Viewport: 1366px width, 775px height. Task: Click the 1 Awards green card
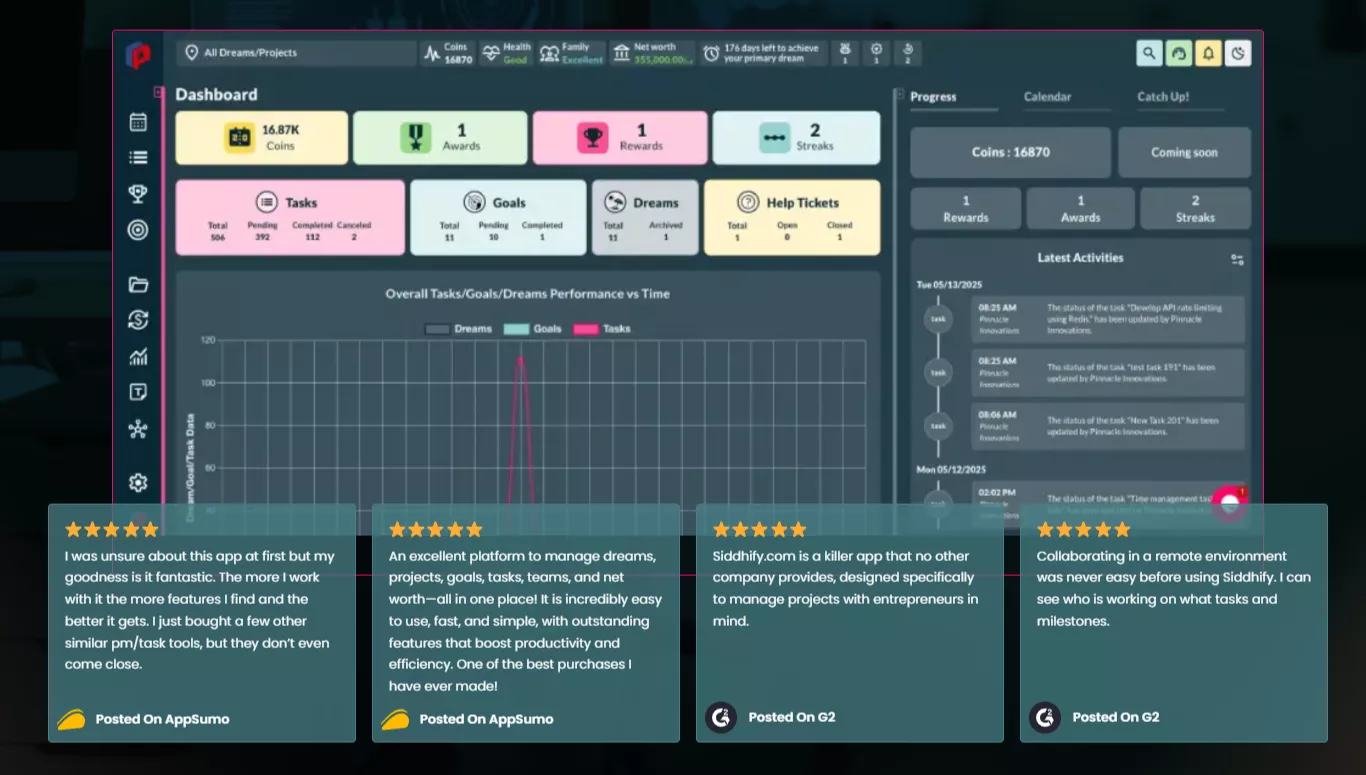[440, 138]
